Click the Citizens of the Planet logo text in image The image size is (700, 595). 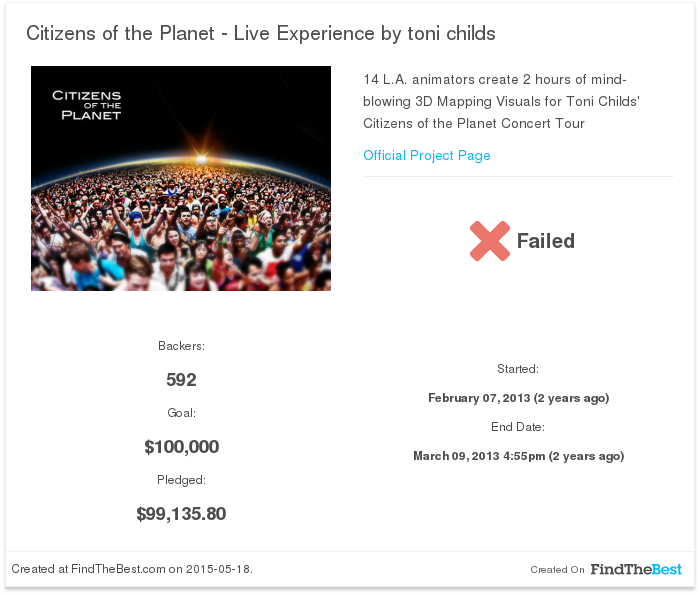click(x=87, y=105)
